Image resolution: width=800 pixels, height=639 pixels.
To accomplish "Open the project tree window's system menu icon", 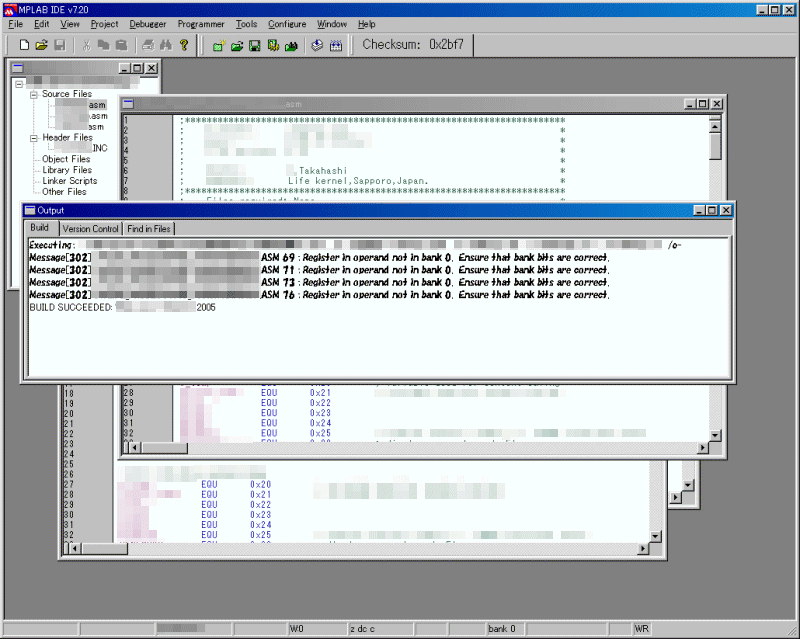I will (18, 68).
